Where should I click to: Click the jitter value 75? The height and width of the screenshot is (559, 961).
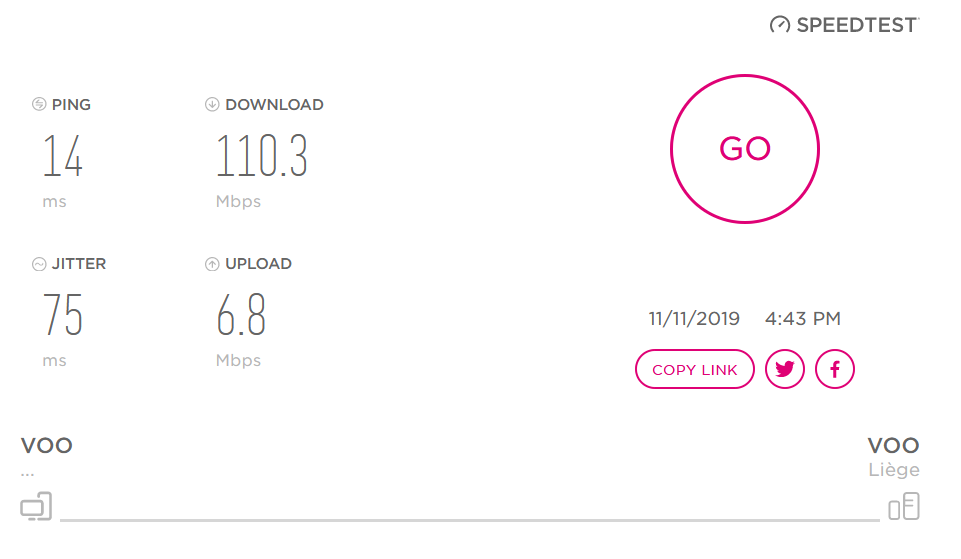tap(63, 314)
